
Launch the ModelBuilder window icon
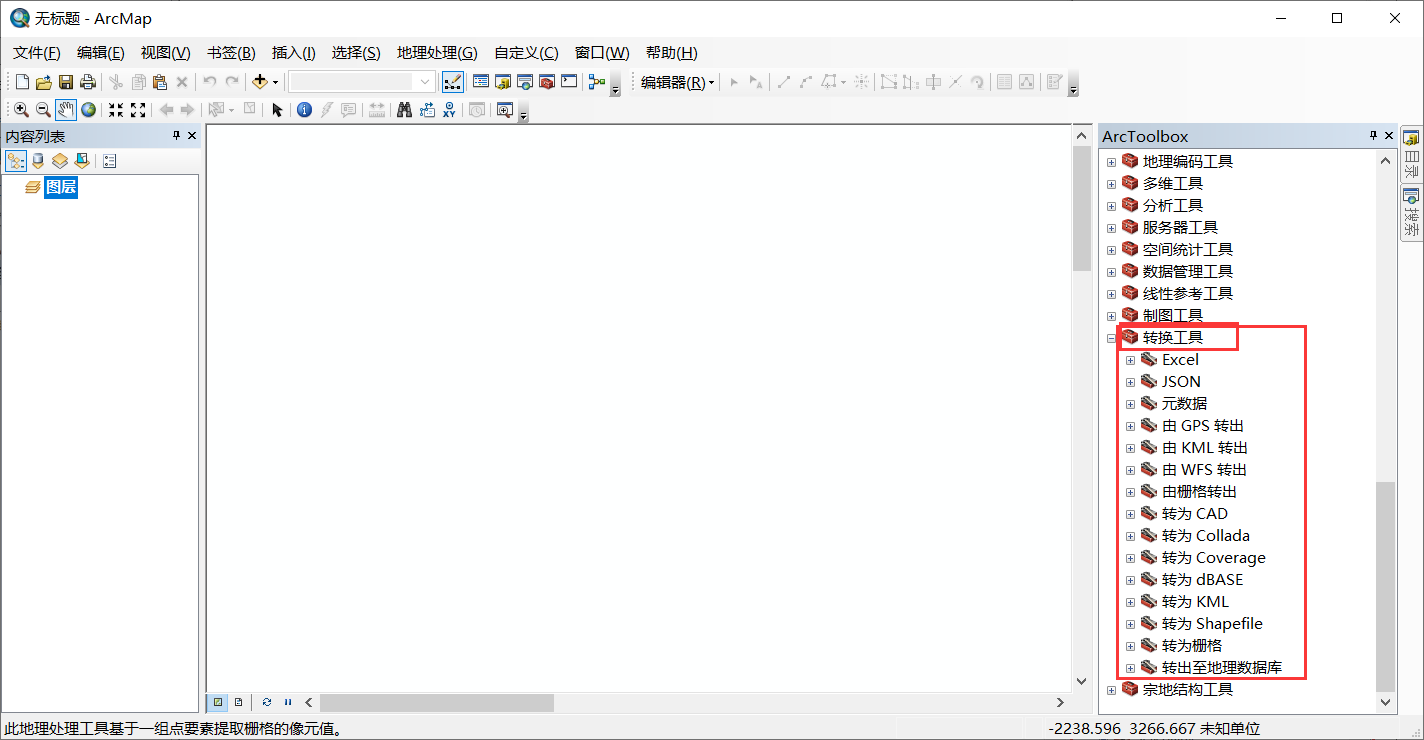[597, 82]
